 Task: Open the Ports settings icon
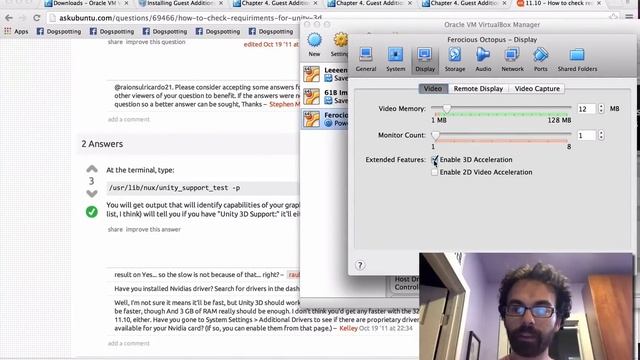tap(541, 60)
